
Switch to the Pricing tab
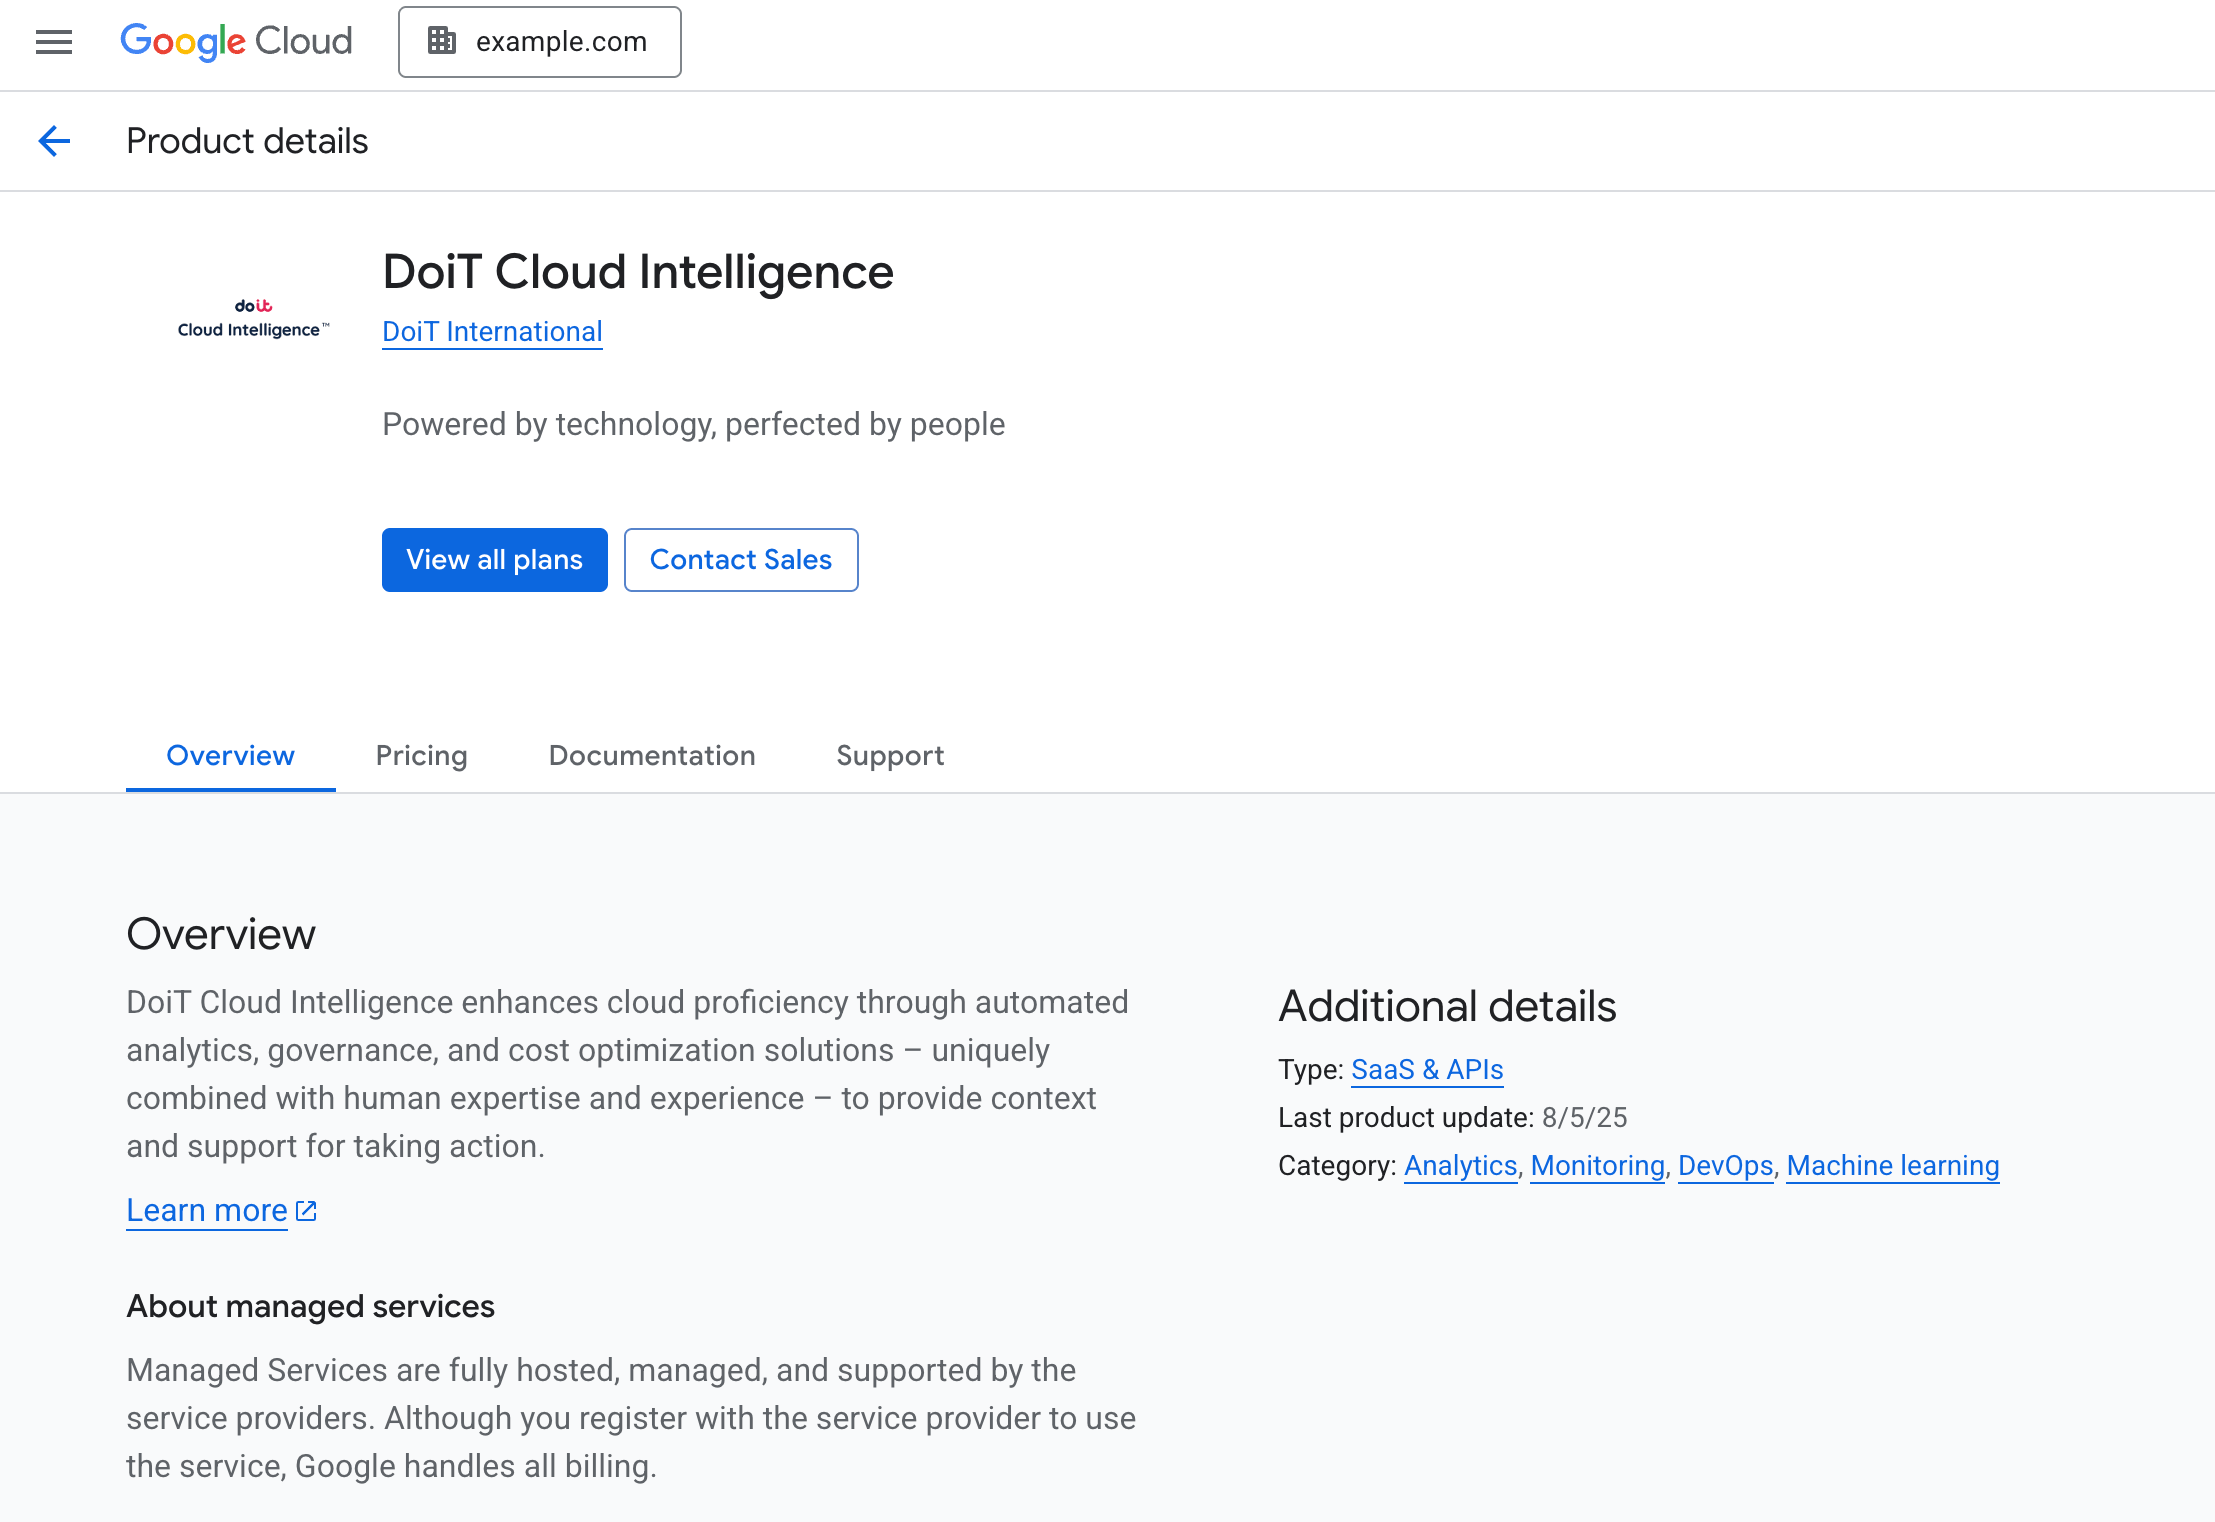click(x=421, y=756)
